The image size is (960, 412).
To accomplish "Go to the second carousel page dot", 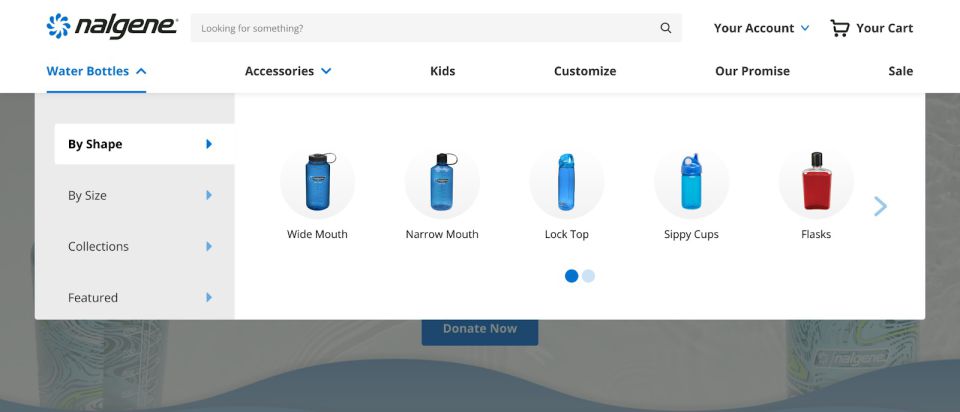I will pos(588,276).
